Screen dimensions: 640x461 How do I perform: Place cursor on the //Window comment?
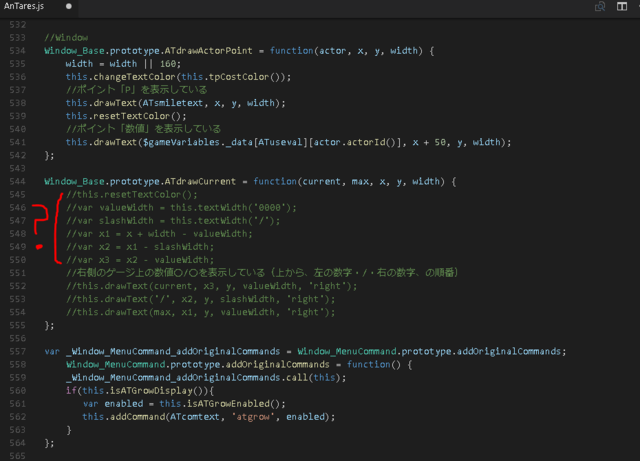pos(66,38)
